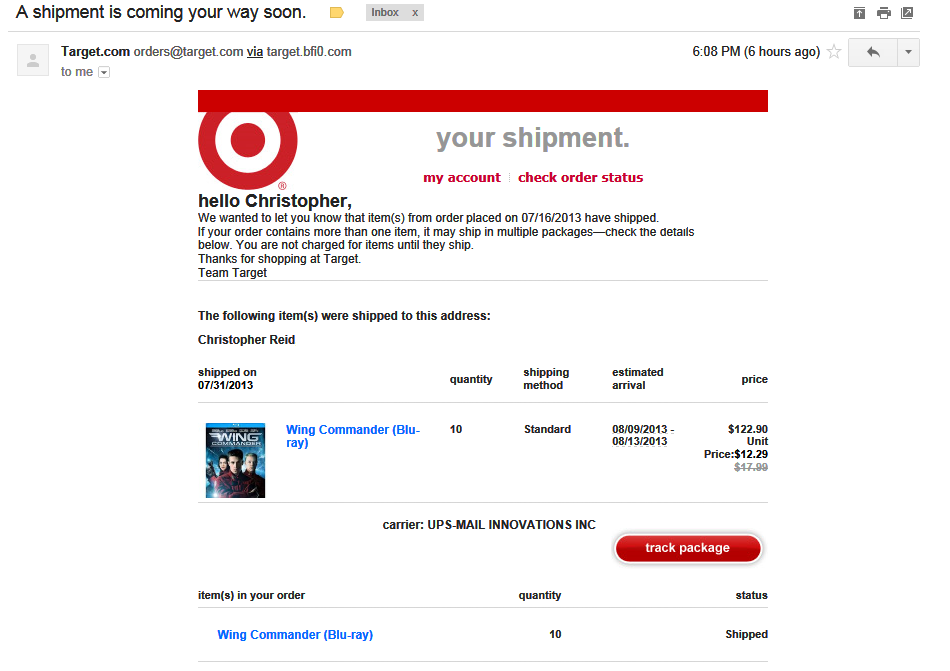Click the expand all icon

[859, 13]
